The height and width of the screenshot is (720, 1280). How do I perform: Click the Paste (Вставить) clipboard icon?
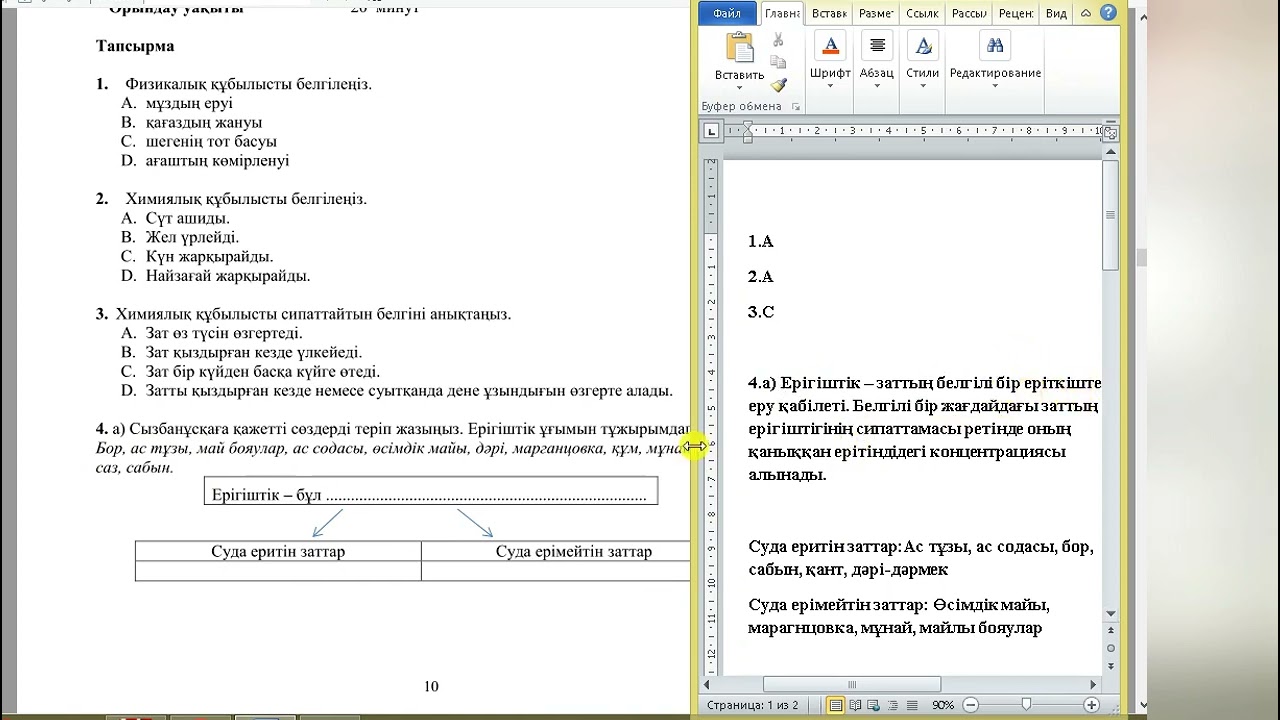740,48
